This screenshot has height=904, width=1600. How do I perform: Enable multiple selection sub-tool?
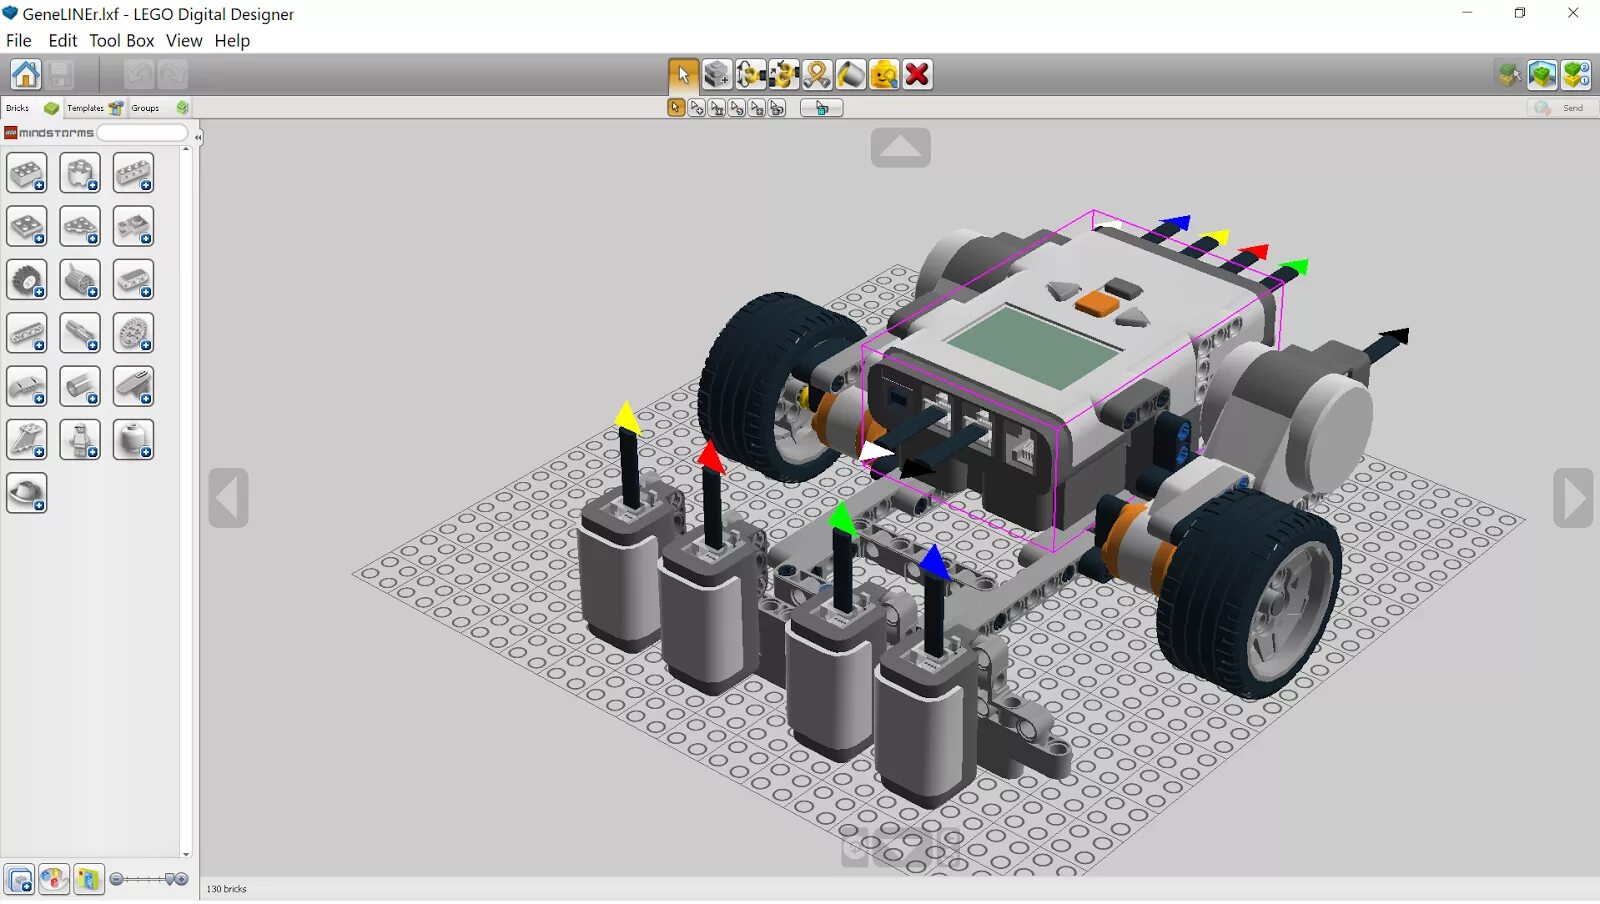point(697,108)
